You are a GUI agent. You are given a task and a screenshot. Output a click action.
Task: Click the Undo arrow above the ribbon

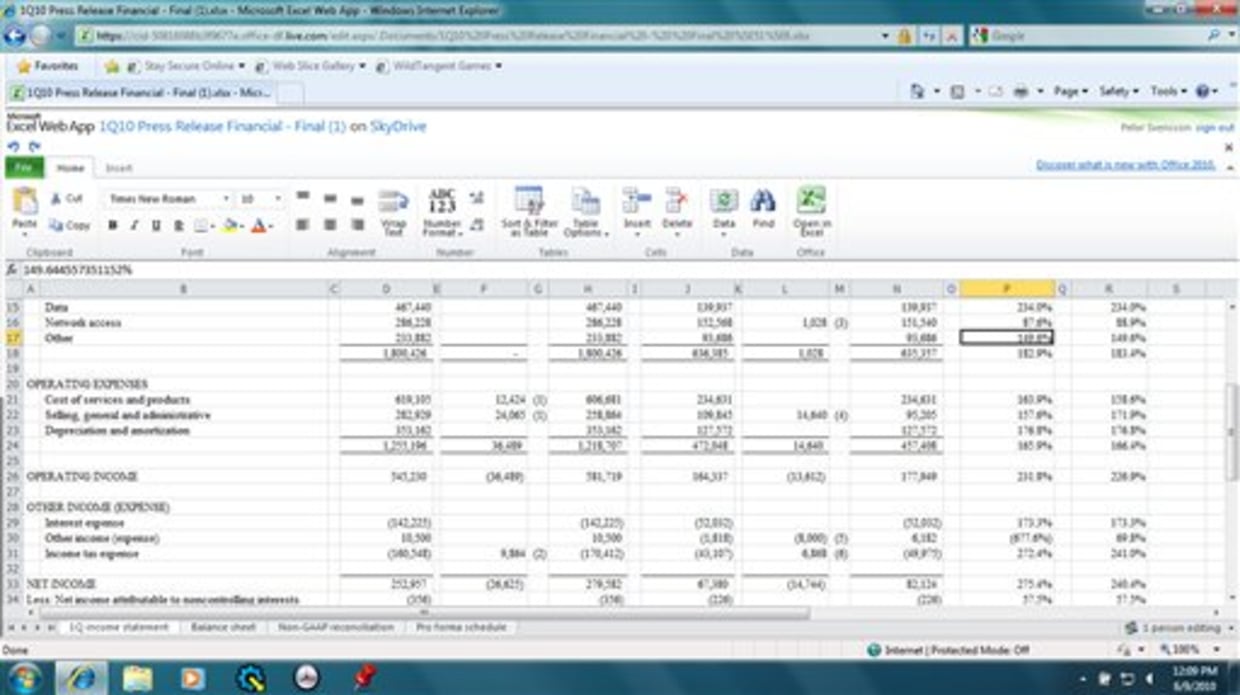[x=13, y=146]
